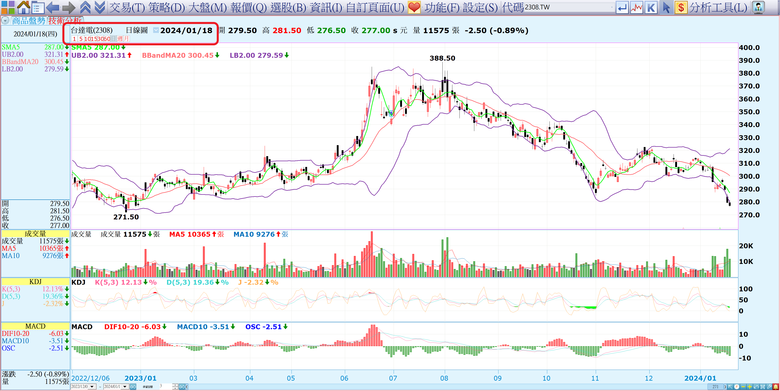The image size is (780, 391).
Task: Click the 2023/01 date axis label
Action: (140, 378)
